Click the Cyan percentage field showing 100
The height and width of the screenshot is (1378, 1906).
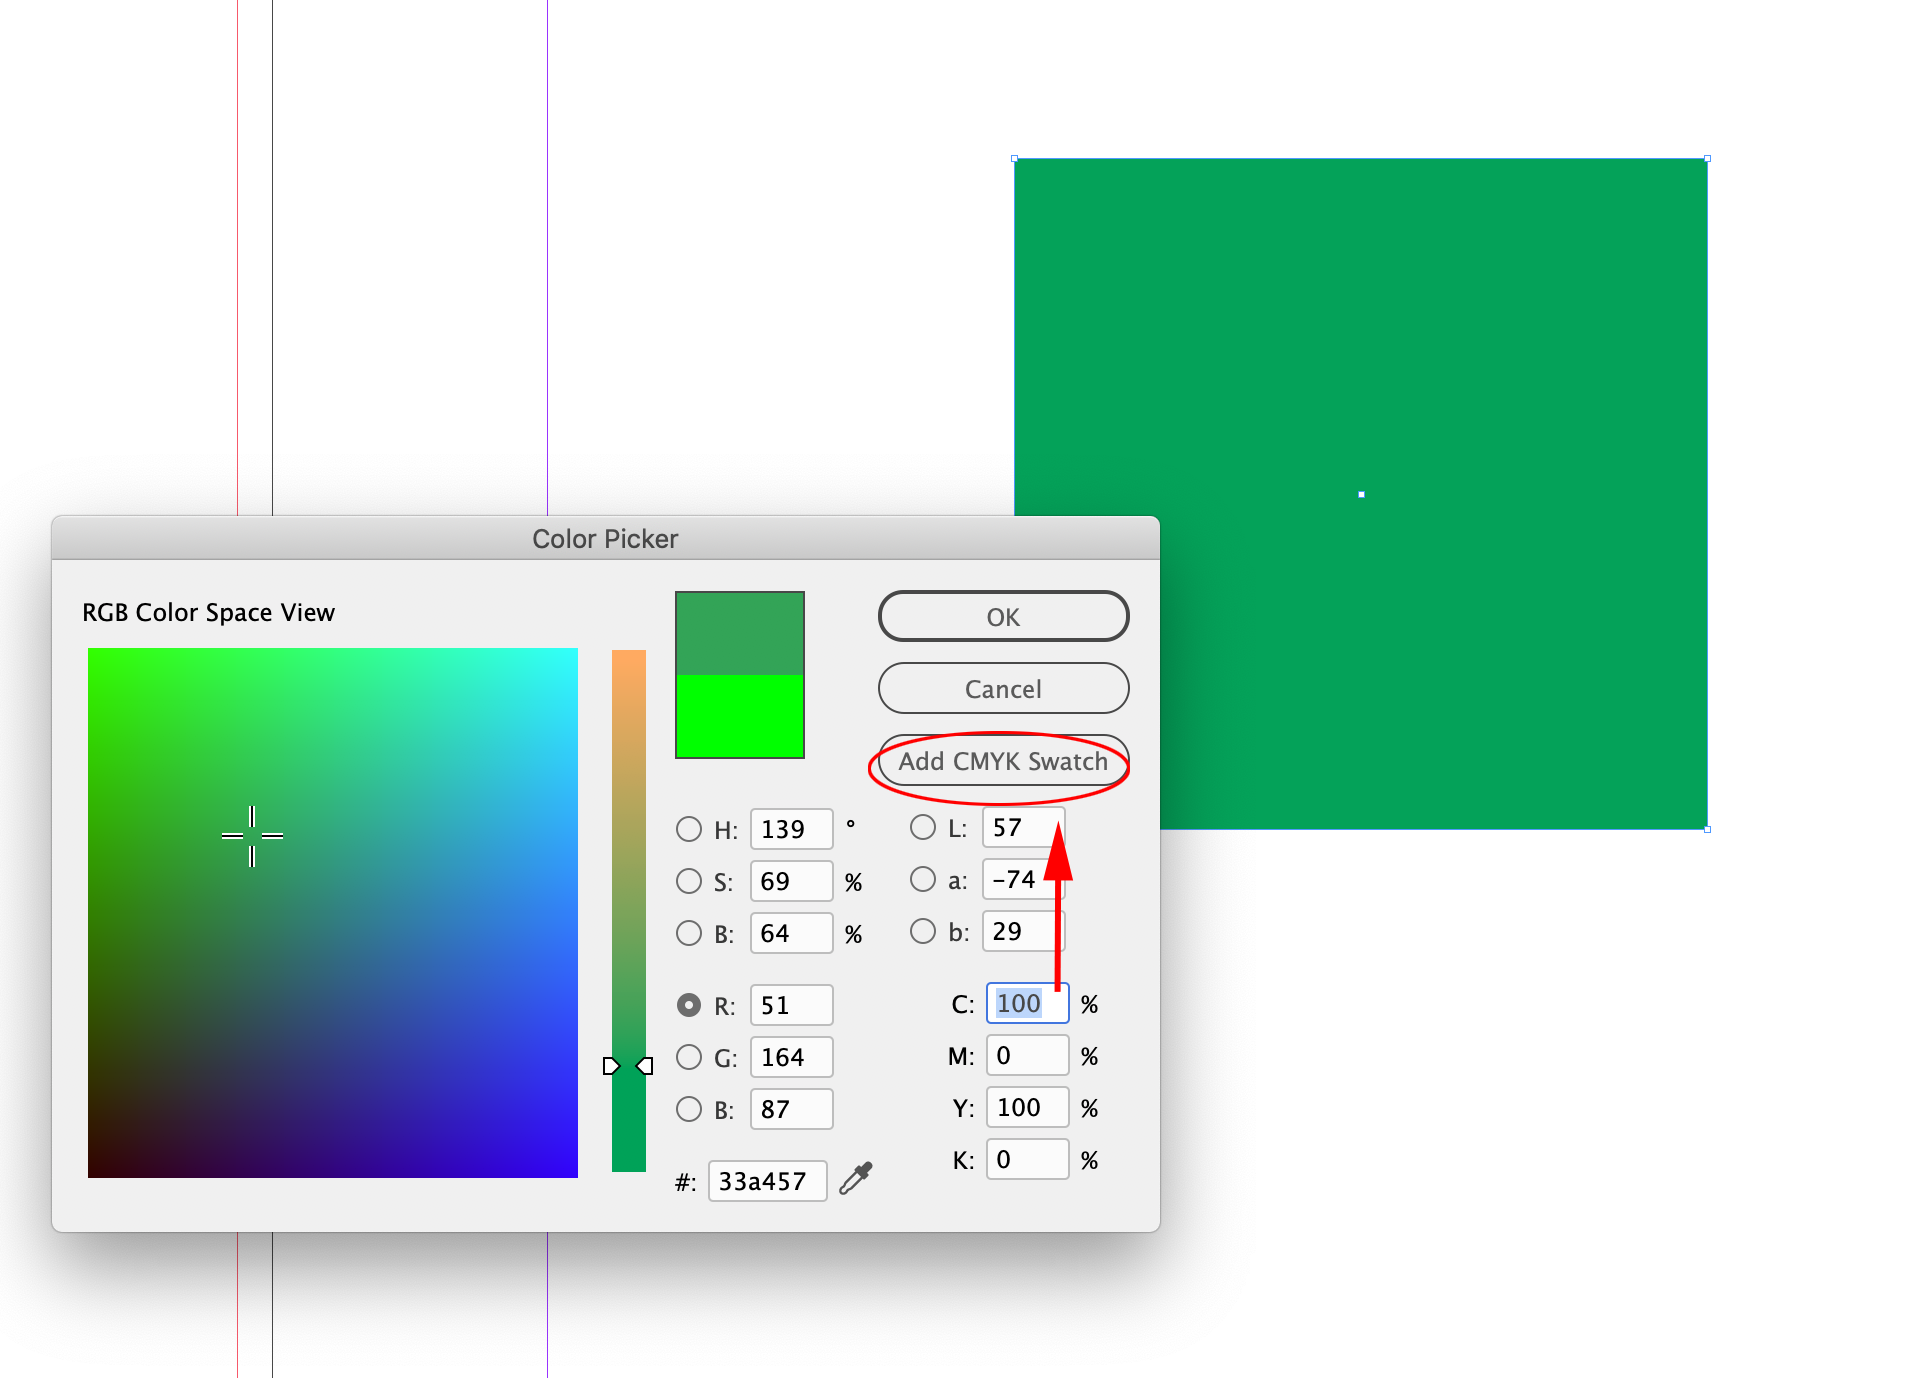(1026, 1003)
